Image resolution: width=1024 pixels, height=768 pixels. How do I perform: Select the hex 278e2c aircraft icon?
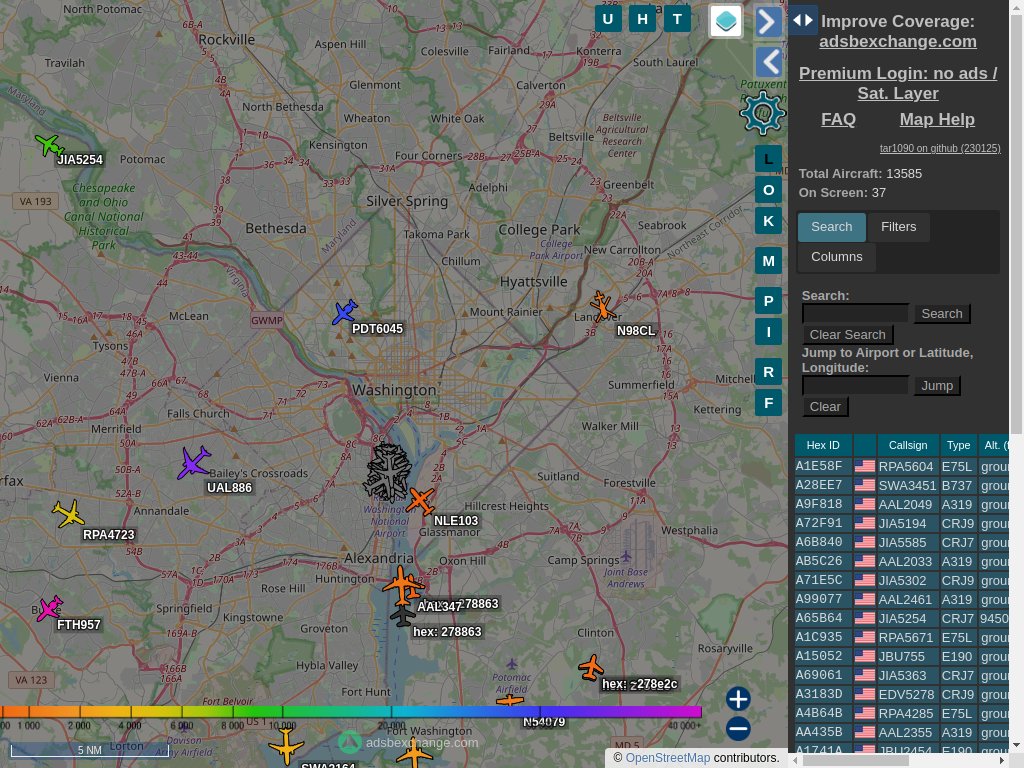coord(591,667)
